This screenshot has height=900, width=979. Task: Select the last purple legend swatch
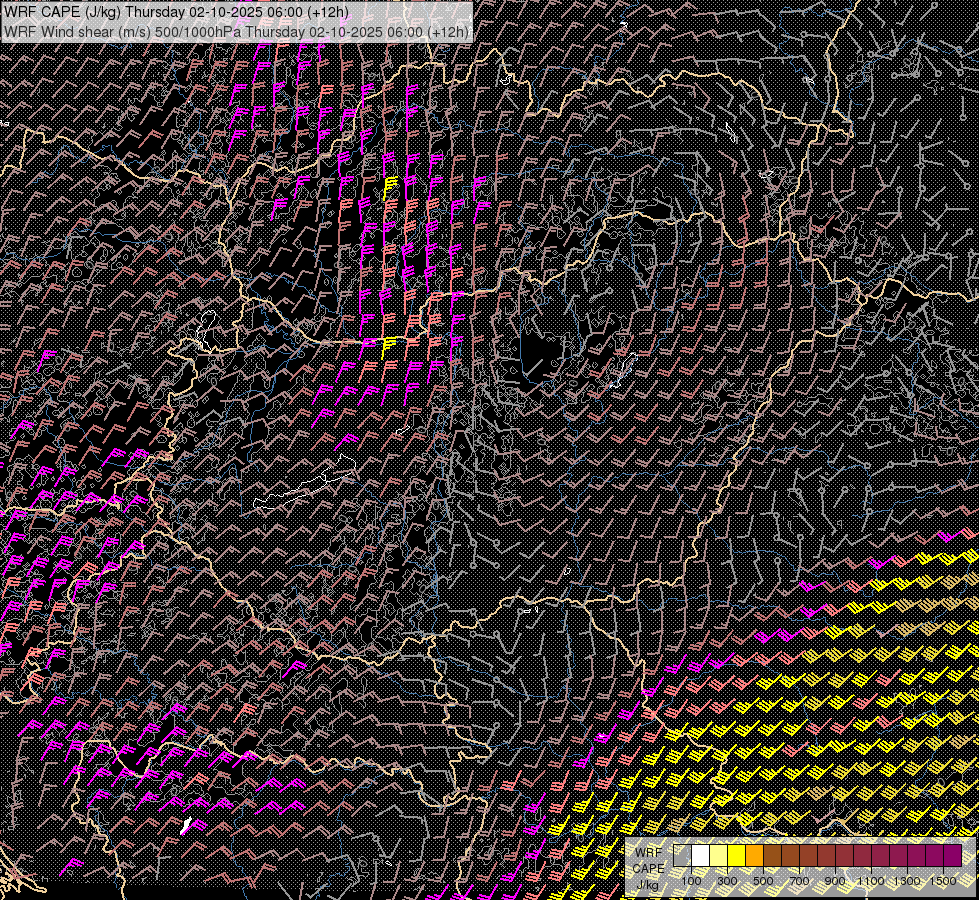[x=952, y=855]
